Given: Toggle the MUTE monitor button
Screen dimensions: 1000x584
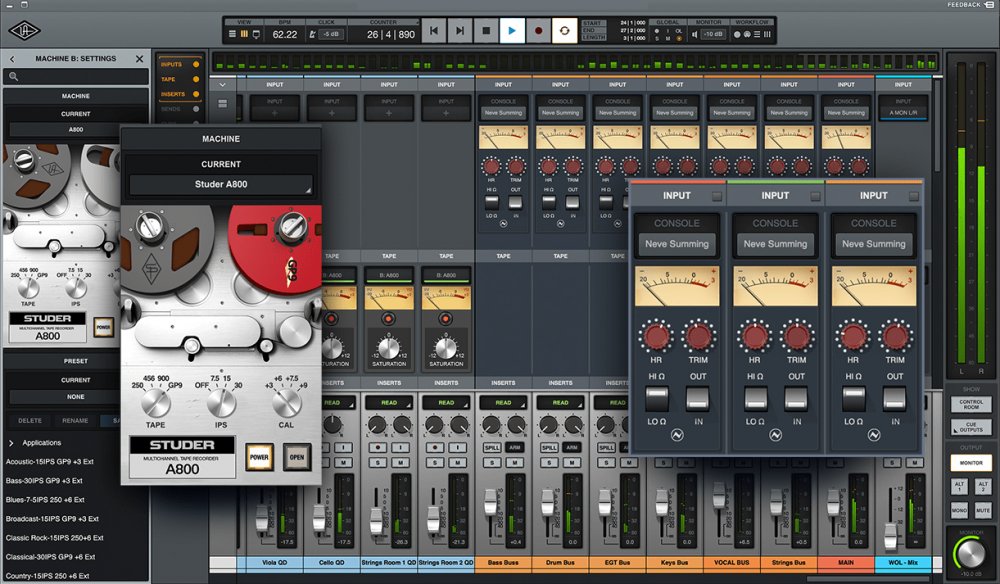Looking at the screenshot, I should click(x=983, y=511).
